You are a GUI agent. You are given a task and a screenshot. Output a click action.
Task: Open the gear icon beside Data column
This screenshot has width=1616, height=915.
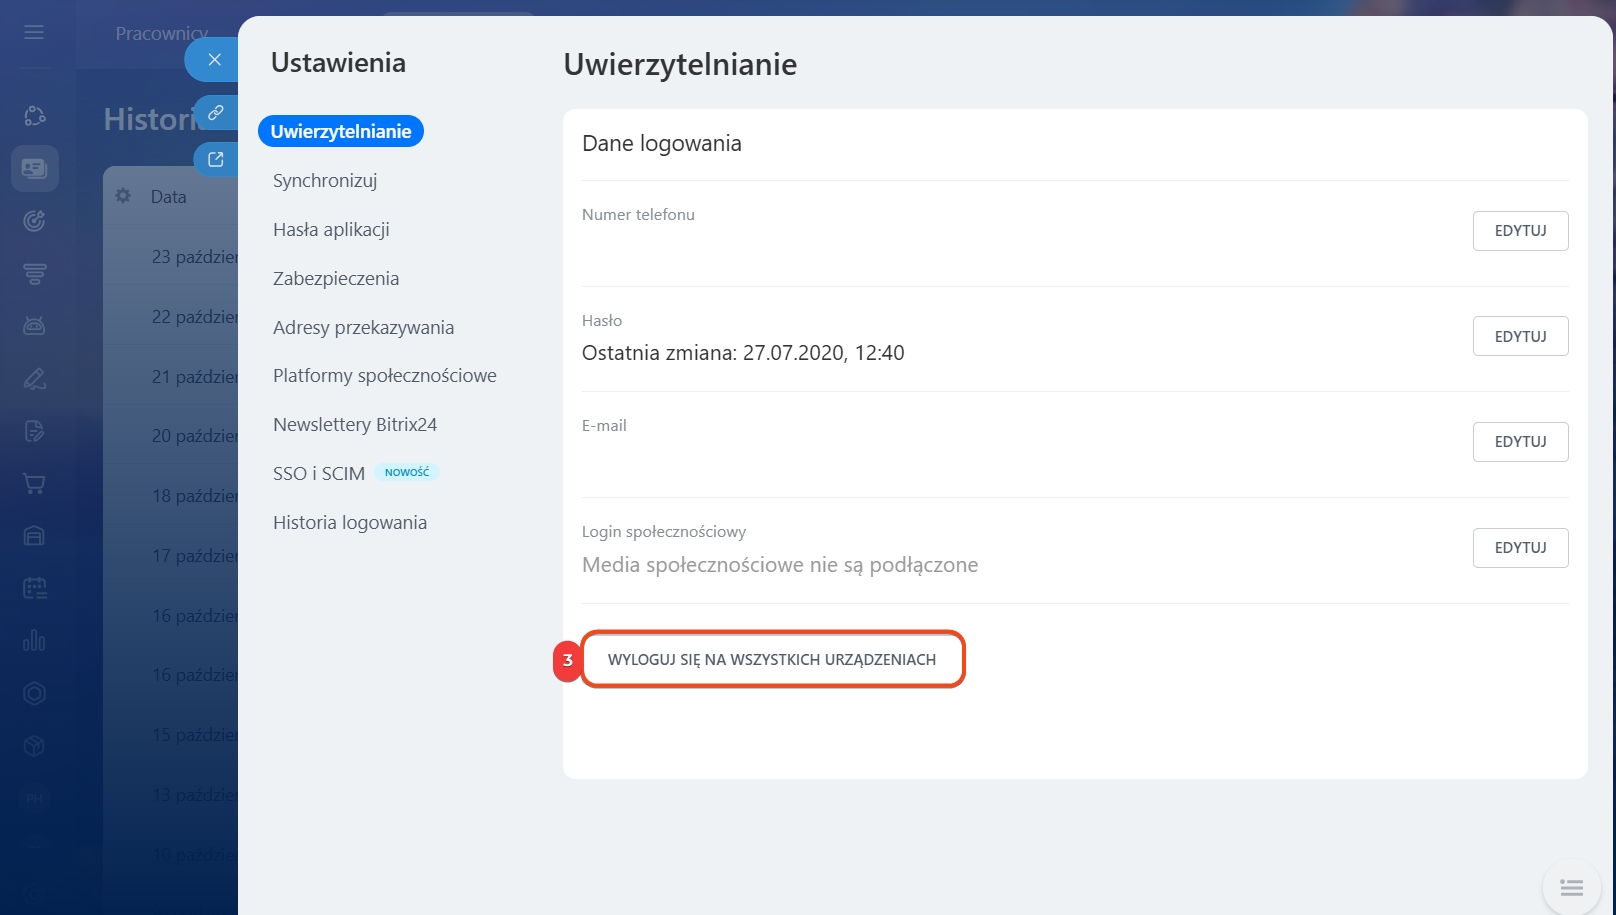(123, 196)
